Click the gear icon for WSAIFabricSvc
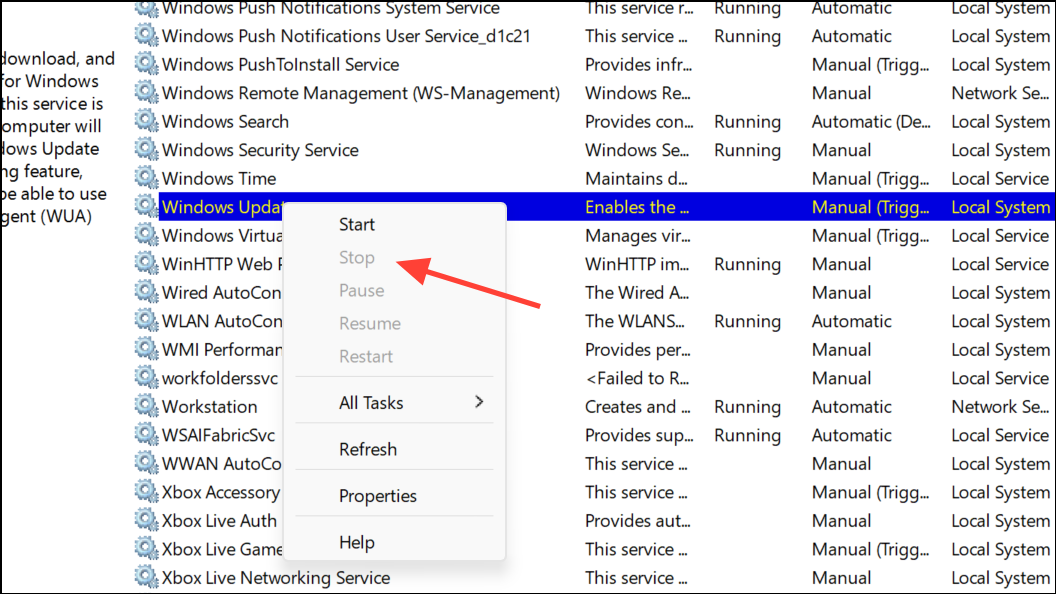Viewport: 1056px width, 594px height. (x=146, y=434)
